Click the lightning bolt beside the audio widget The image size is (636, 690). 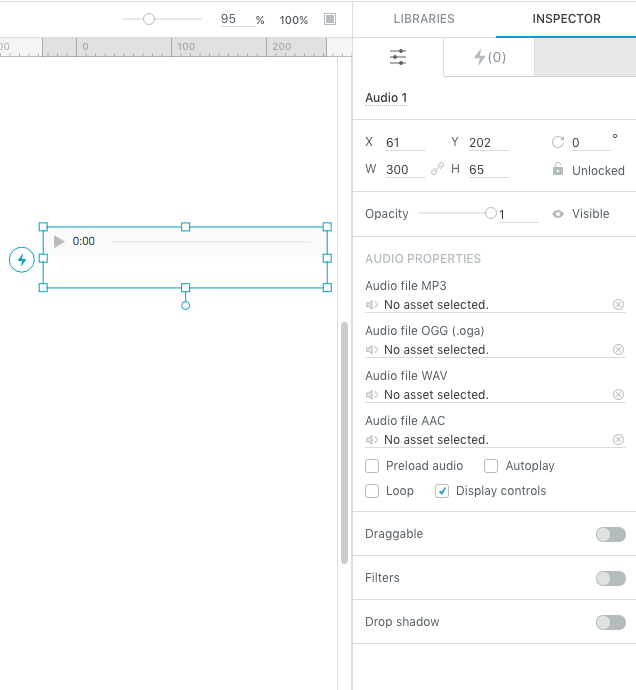click(x=22, y=260)
